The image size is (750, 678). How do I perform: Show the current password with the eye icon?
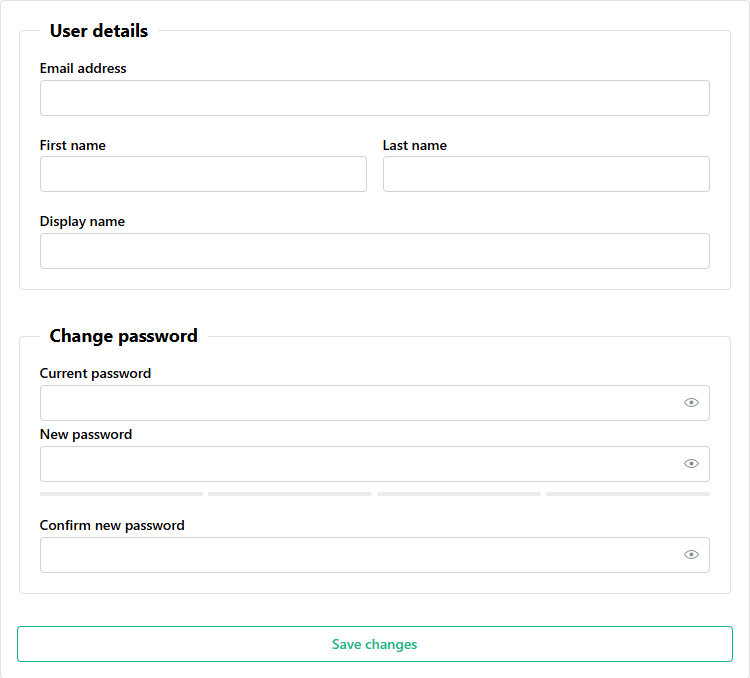pyautogui.click(x=691, y=403)
